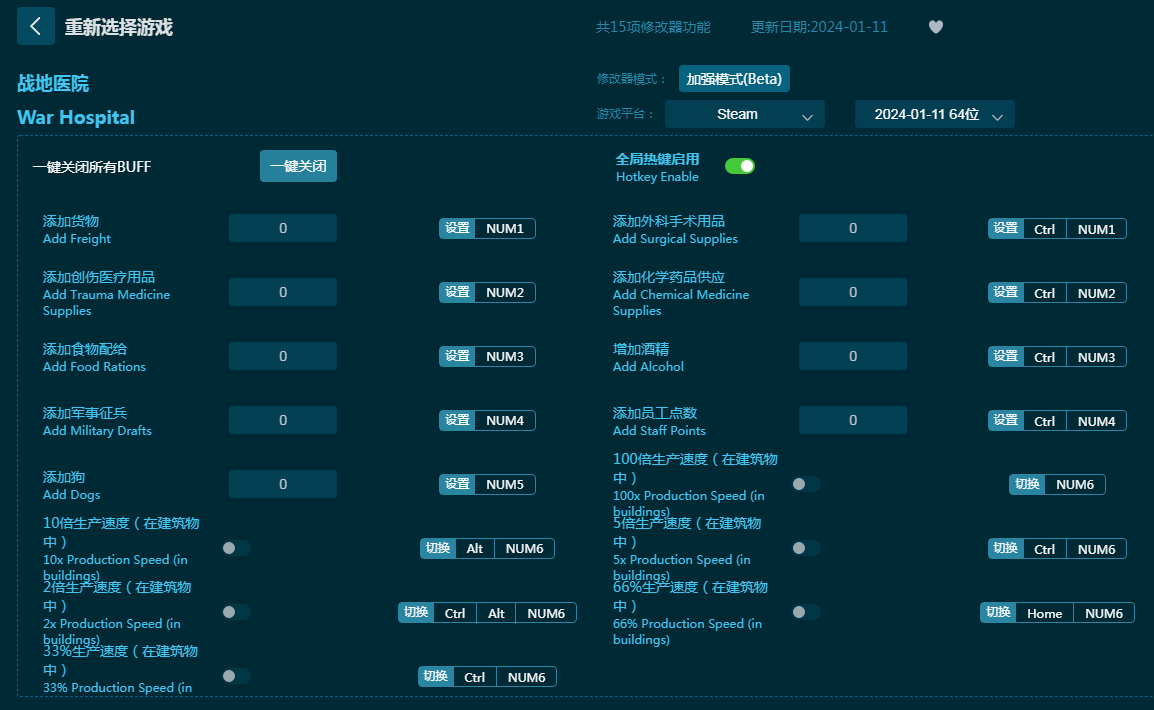Turn on 10x Production Speed toggle
This screenshot has width=1154, height=710.
click(236, 548)
